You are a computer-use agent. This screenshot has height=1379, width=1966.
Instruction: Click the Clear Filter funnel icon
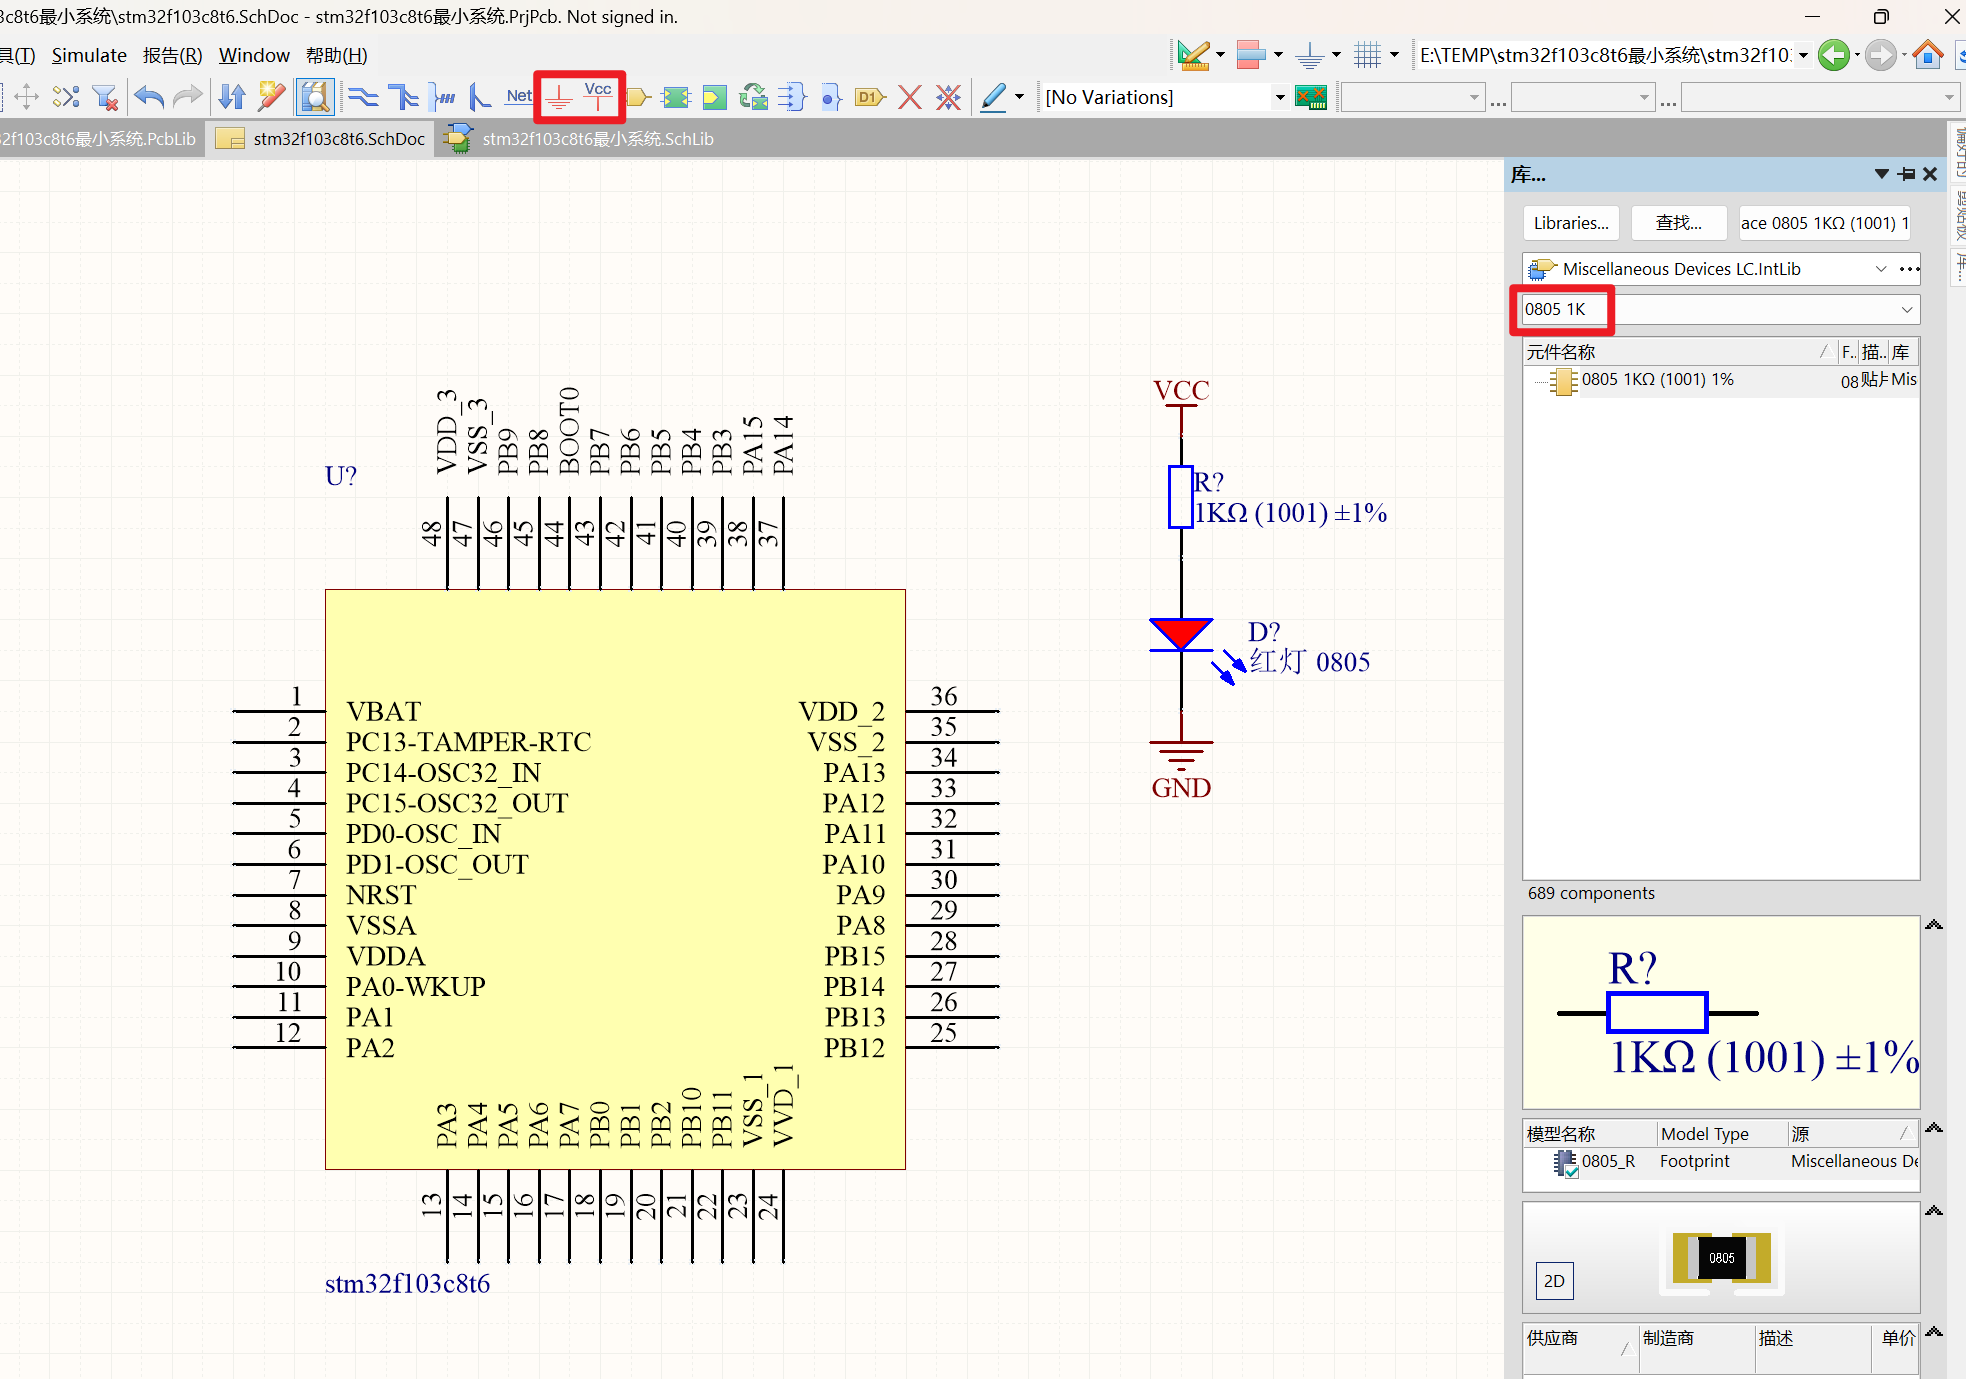point(104,97)
